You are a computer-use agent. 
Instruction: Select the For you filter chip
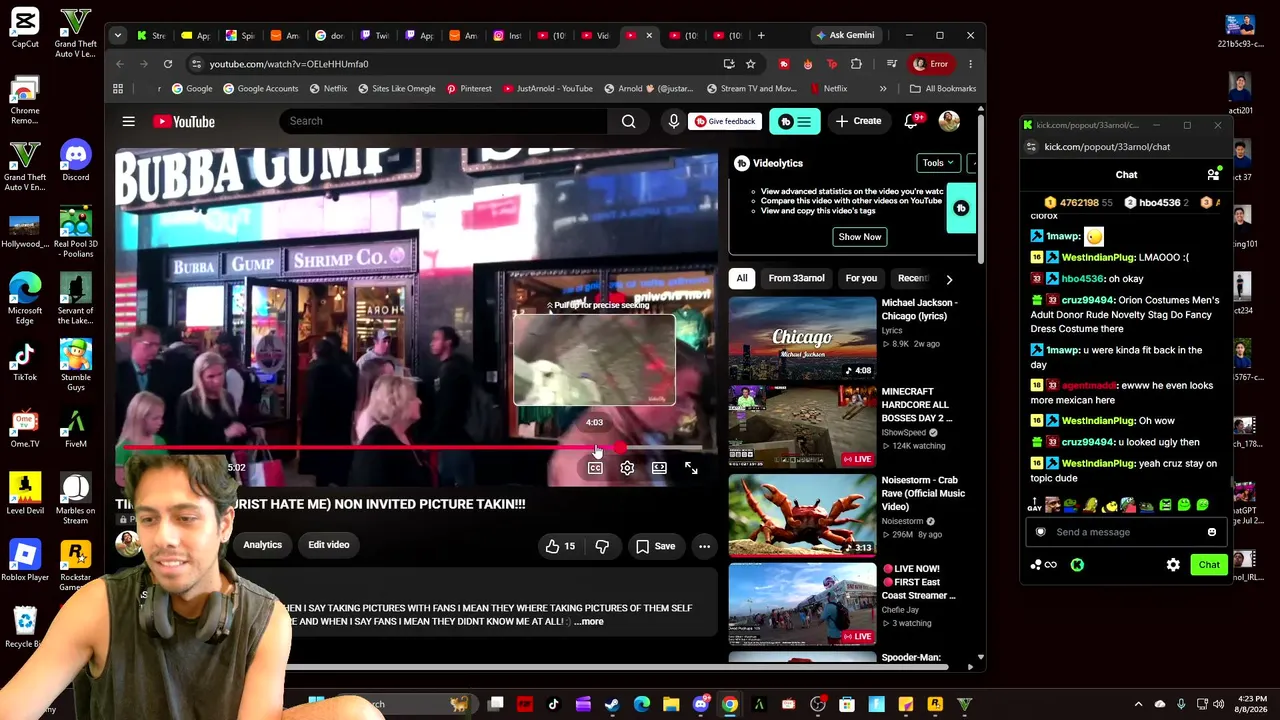(861, 278)
